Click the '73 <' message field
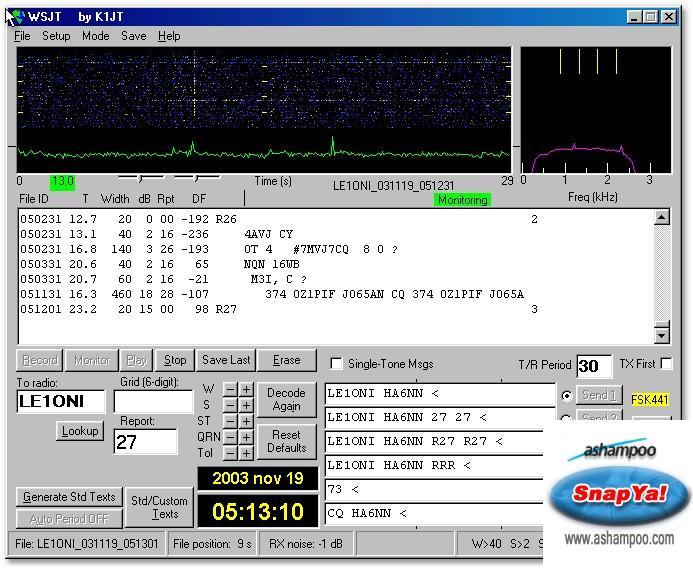This screenshot has width=693, height=570. (434, 490)
